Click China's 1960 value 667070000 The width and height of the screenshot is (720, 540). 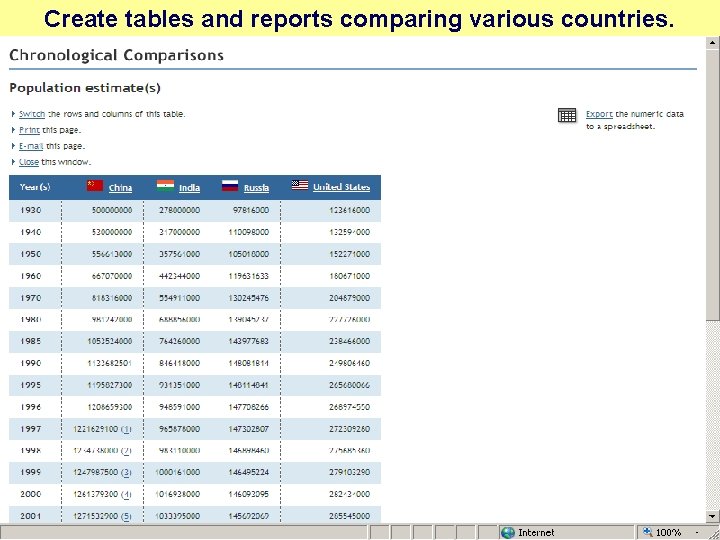point(112,276)
